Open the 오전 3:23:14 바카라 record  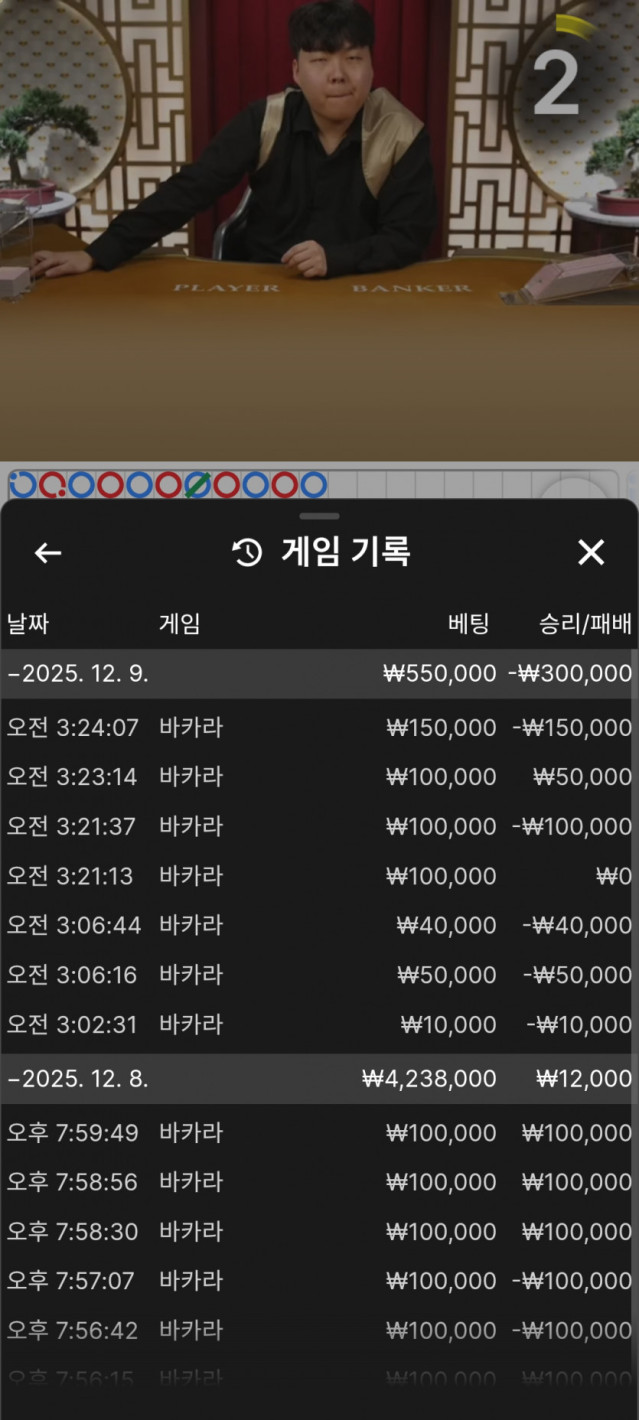[319, 777]
